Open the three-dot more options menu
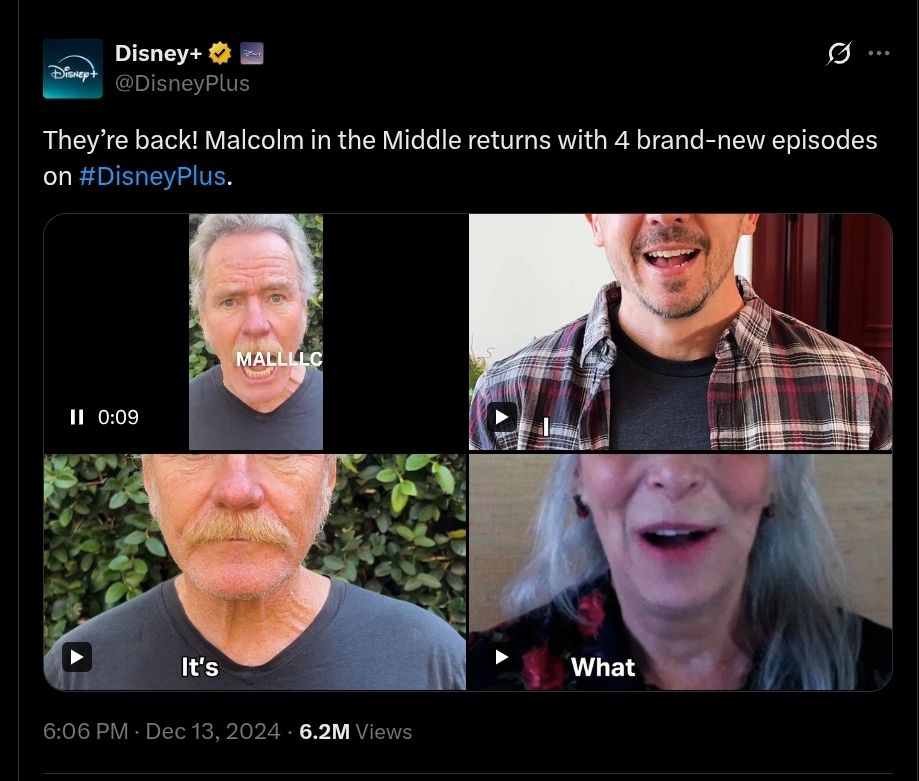The width and height of the screenshot is (919, 781). click(x=879, y=53)
